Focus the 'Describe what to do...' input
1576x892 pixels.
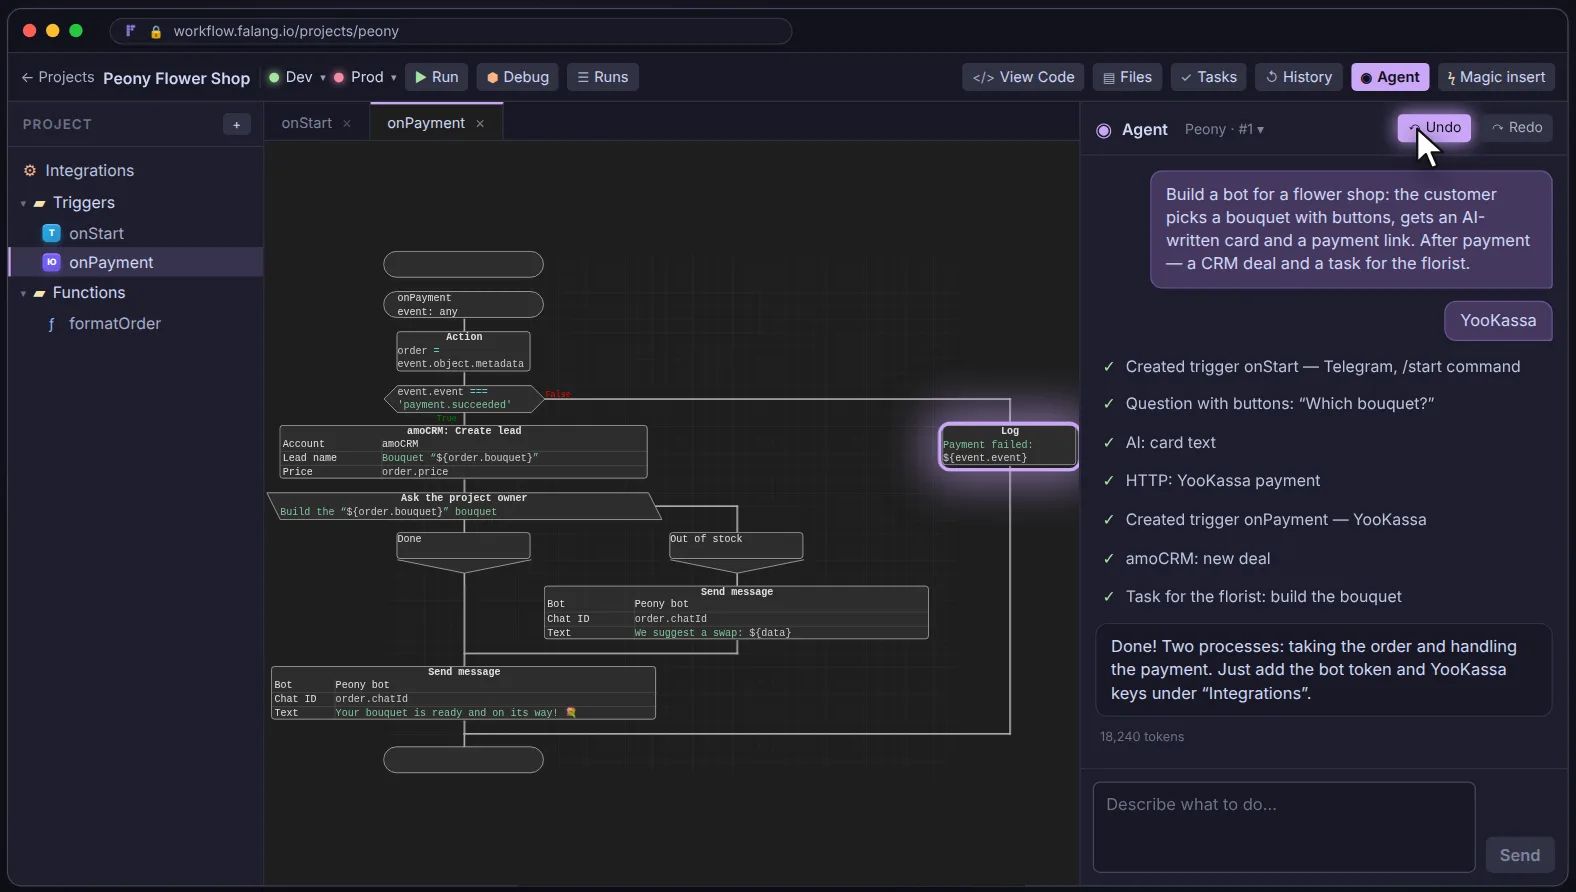pyautogui.click(x=1284, y=827)
